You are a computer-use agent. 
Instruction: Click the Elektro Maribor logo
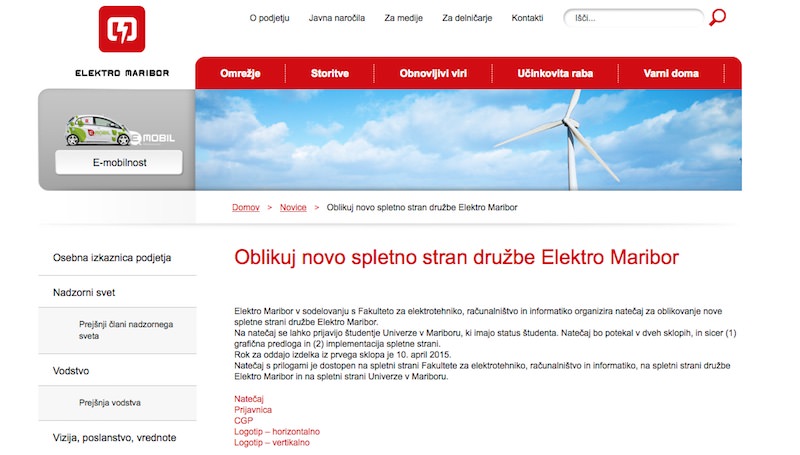(x=121, y=31)
